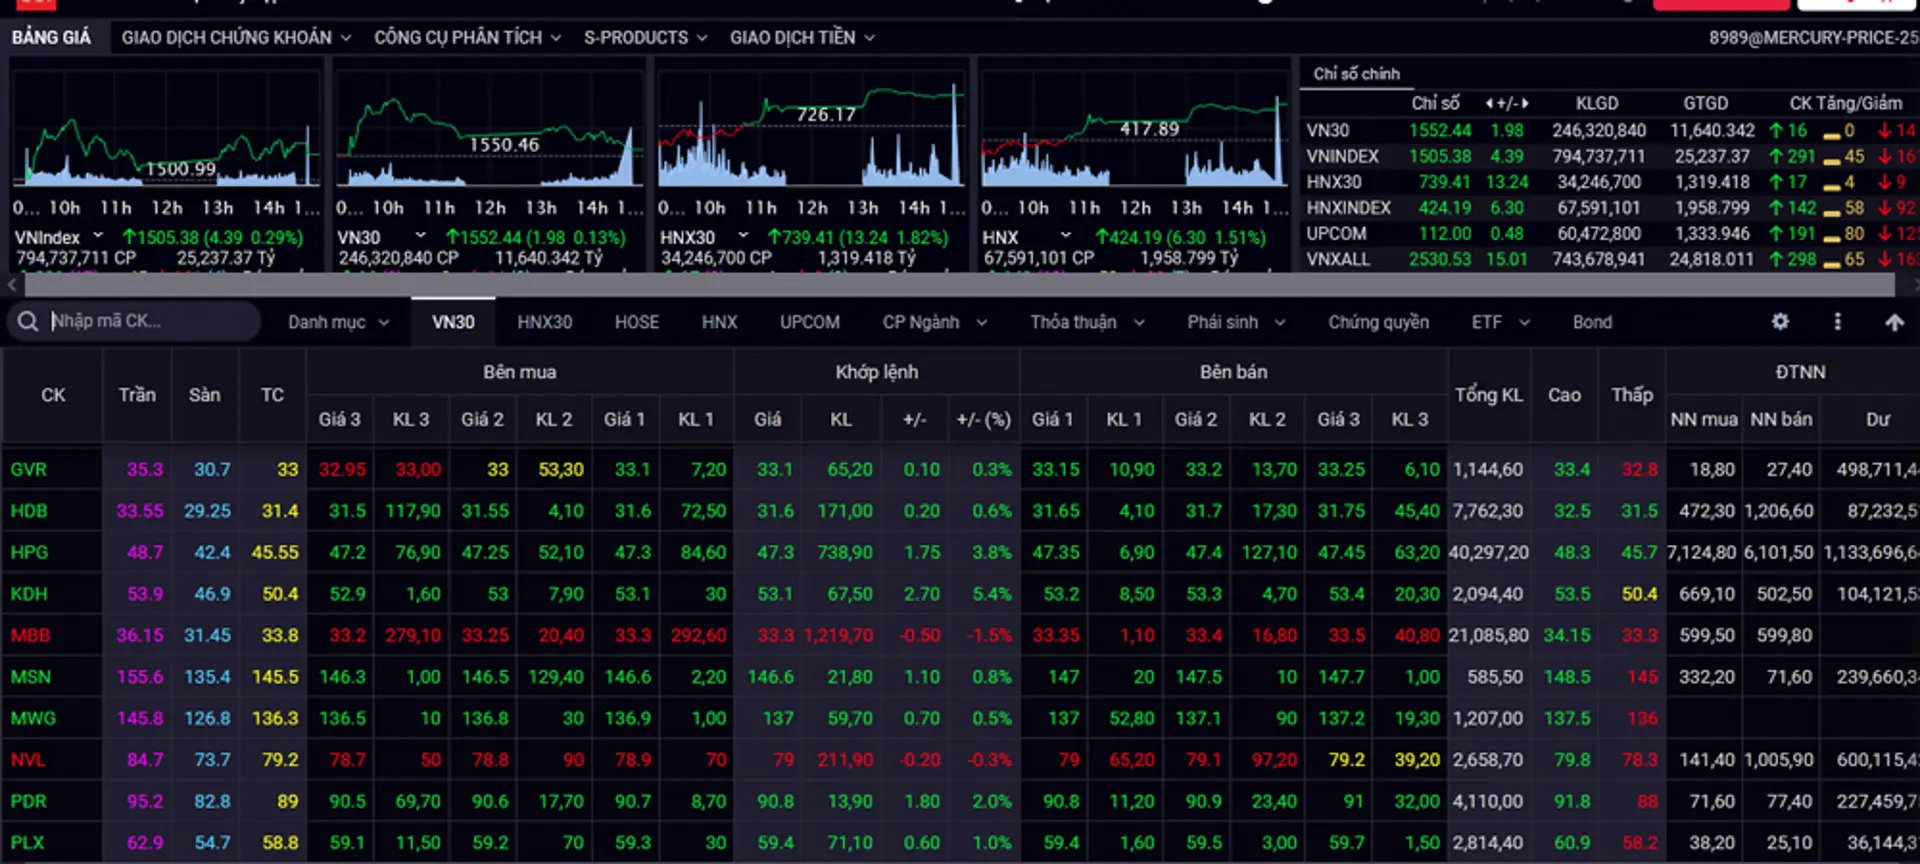The height and width of the screenshot is (864, 1920).
Task: Select VNXALL row in Chỉ số chính
Action: (1610, 259)
